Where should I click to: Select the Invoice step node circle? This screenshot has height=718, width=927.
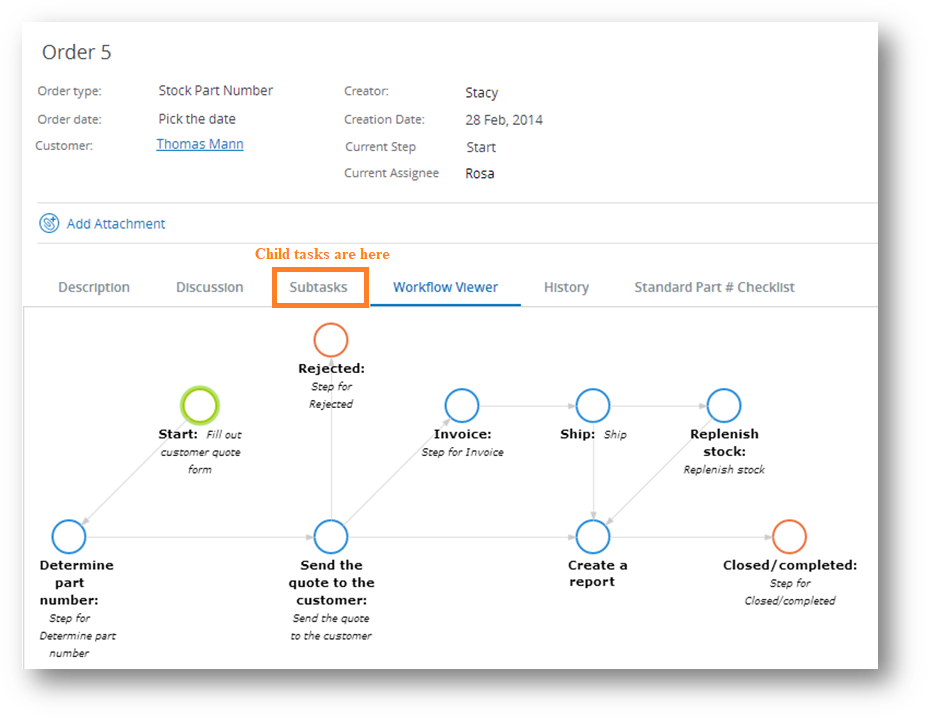[x=462, y=406]
